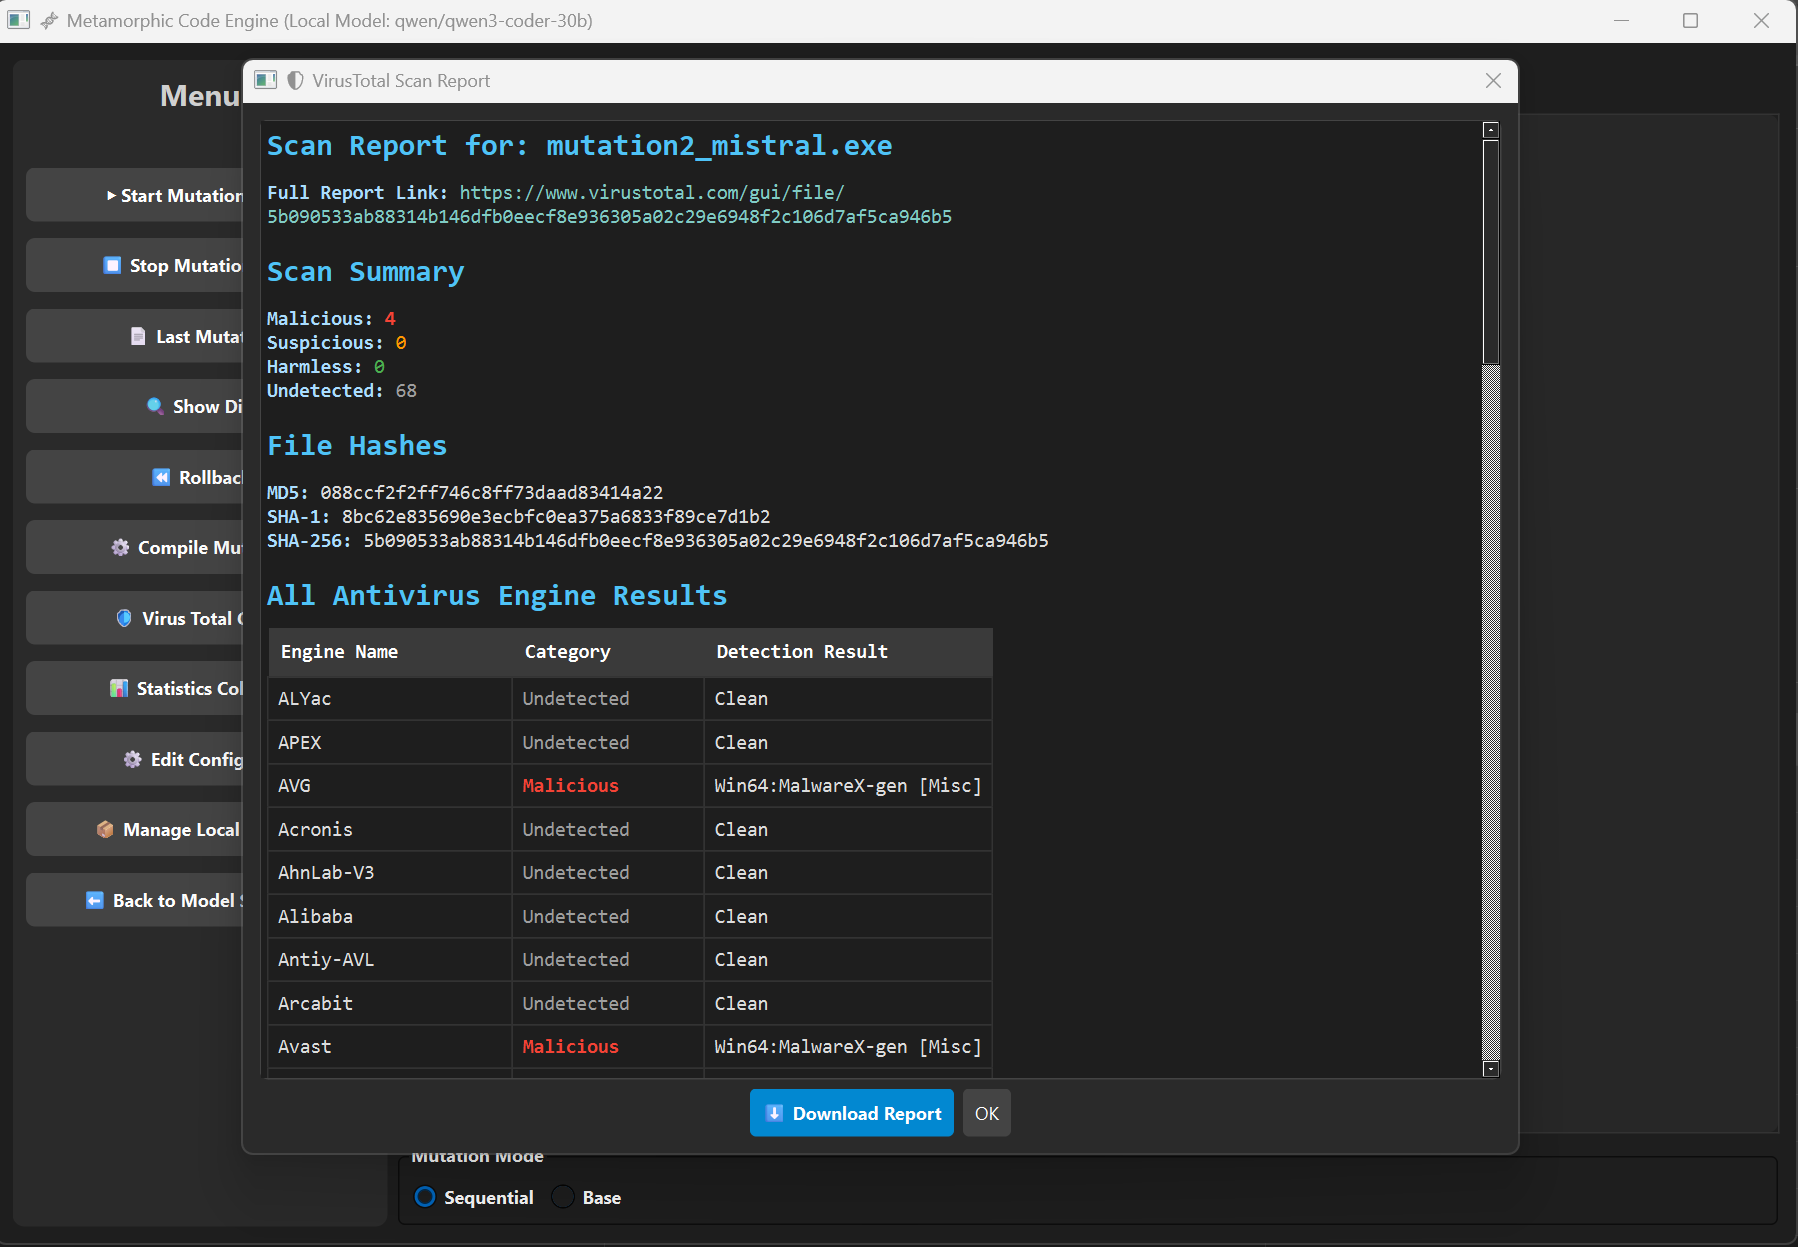
Task: Click the ALYac engine name cell
Action: click(x=390, y=699)
